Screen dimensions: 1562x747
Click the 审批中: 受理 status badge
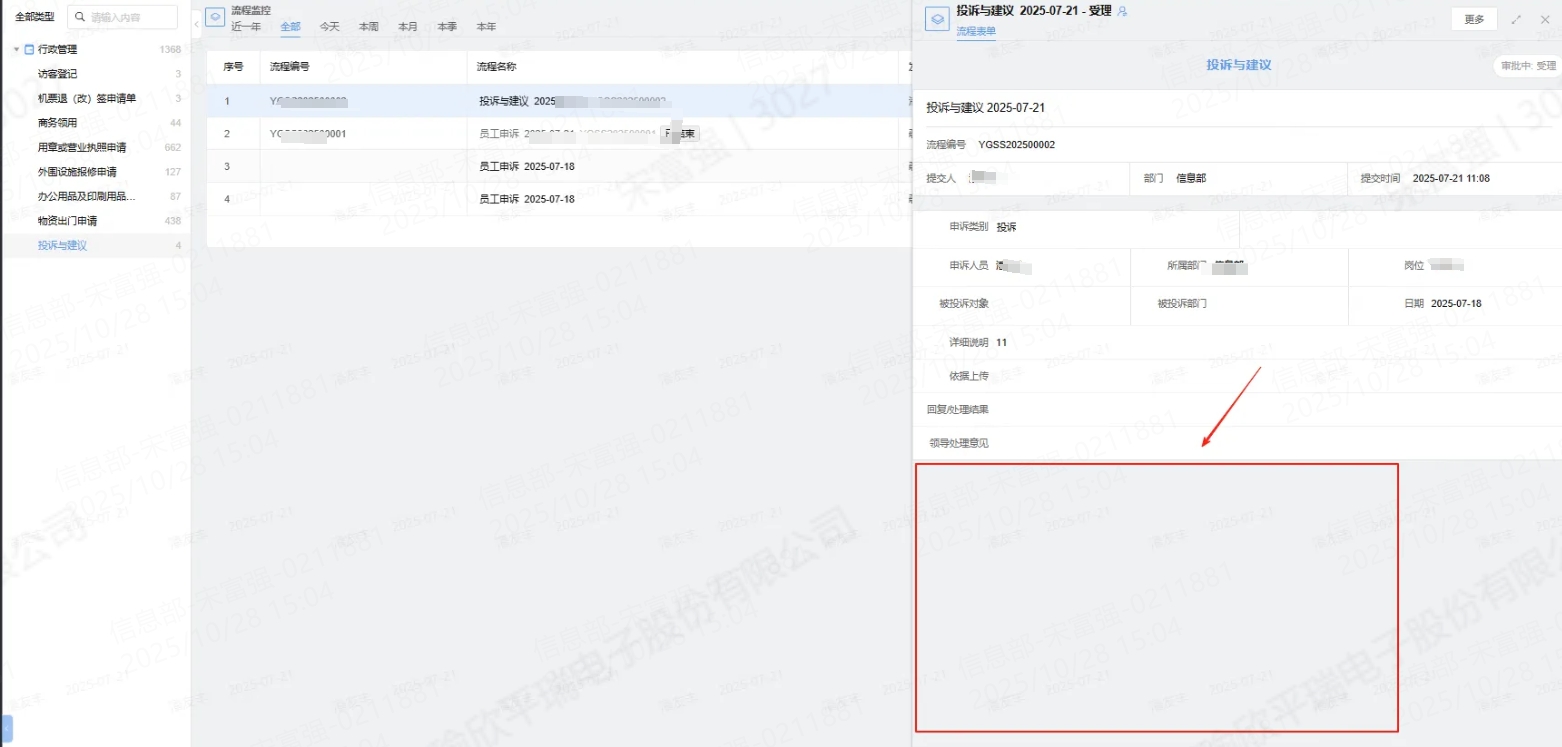(x=1527, y=66)
